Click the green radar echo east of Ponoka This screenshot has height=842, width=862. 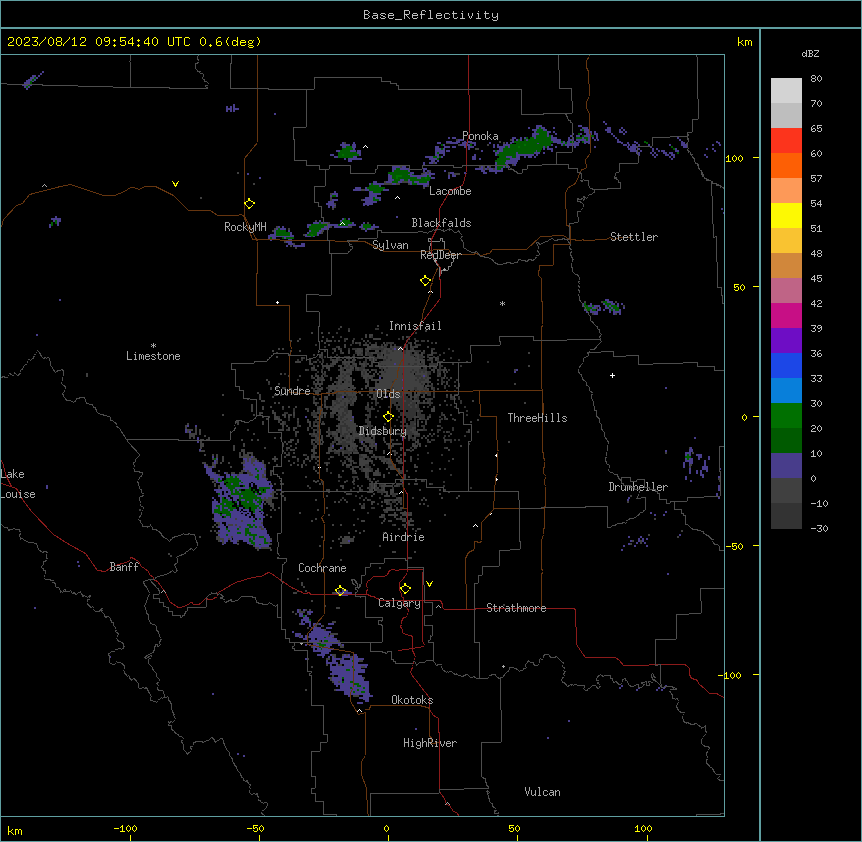tap(523, 147)
